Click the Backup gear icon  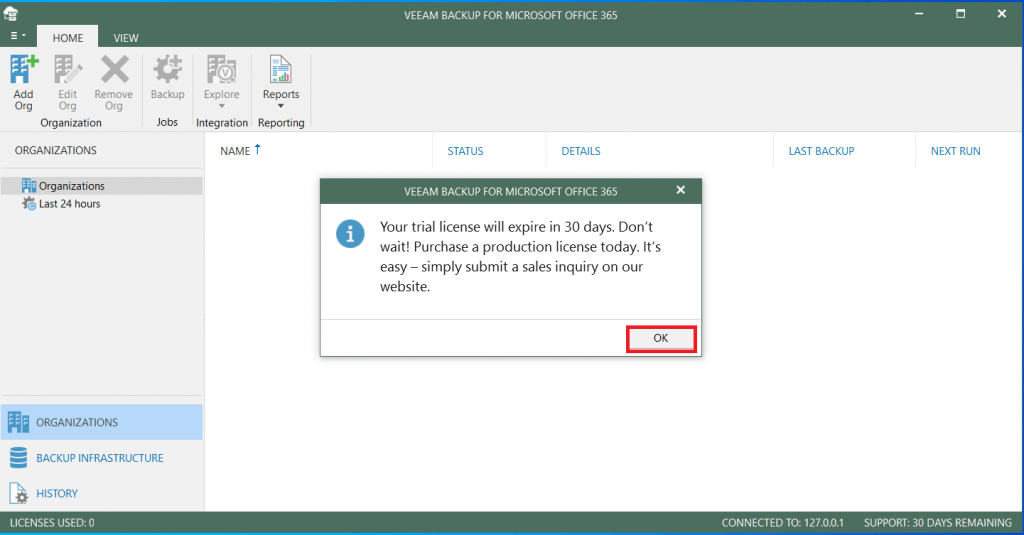[167, 70]
